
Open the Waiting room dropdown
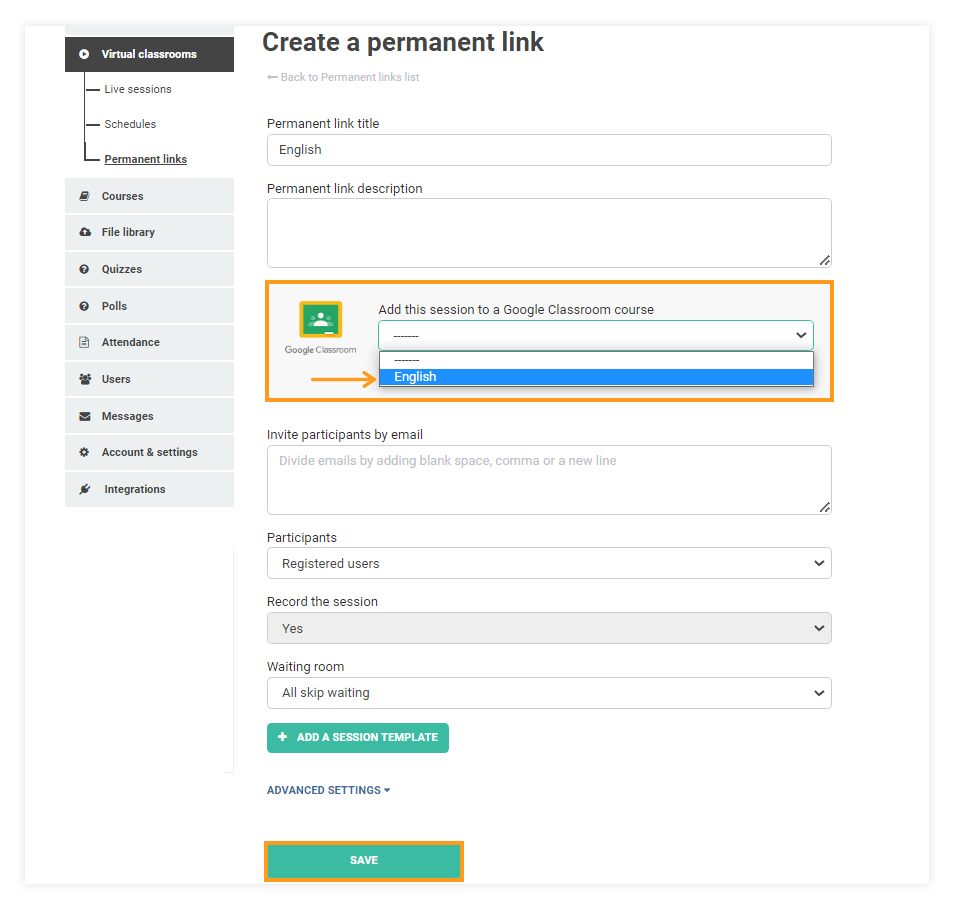(549, 693)
